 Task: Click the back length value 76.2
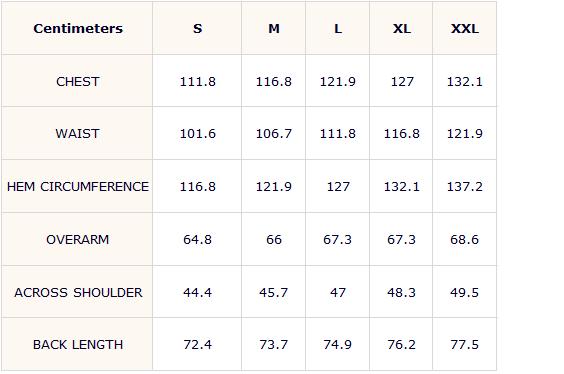click(x=401, y=345)
